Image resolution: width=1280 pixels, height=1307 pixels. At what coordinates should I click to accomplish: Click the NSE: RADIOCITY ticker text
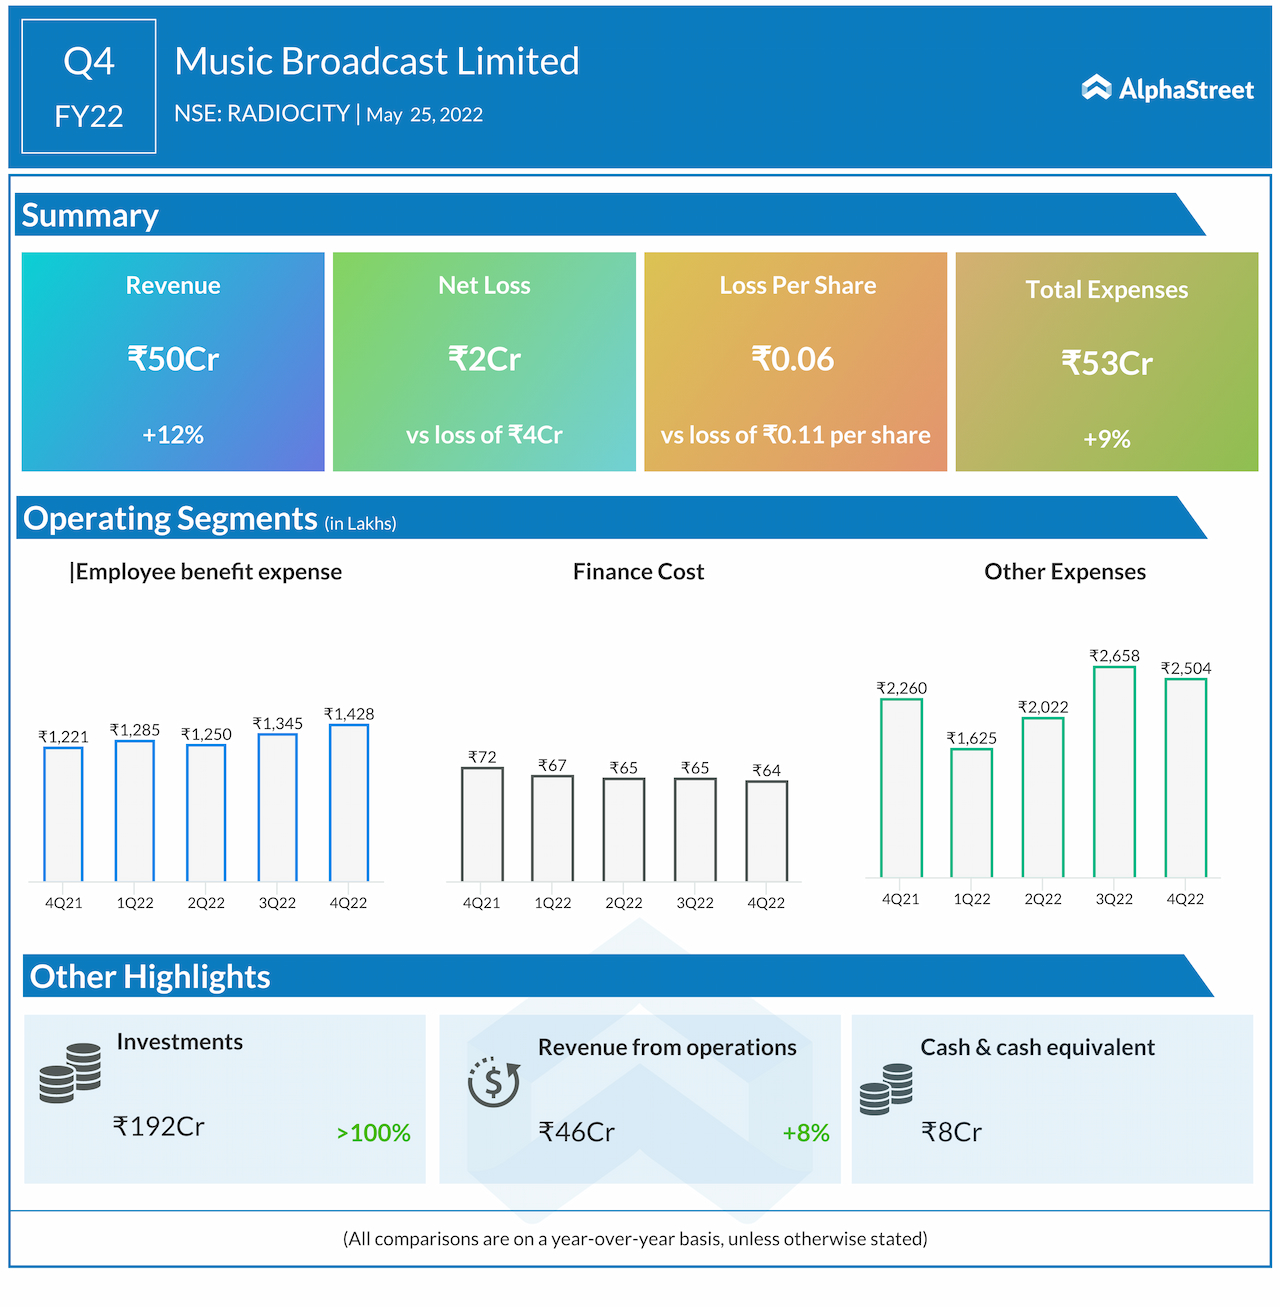tap(262, 114)
